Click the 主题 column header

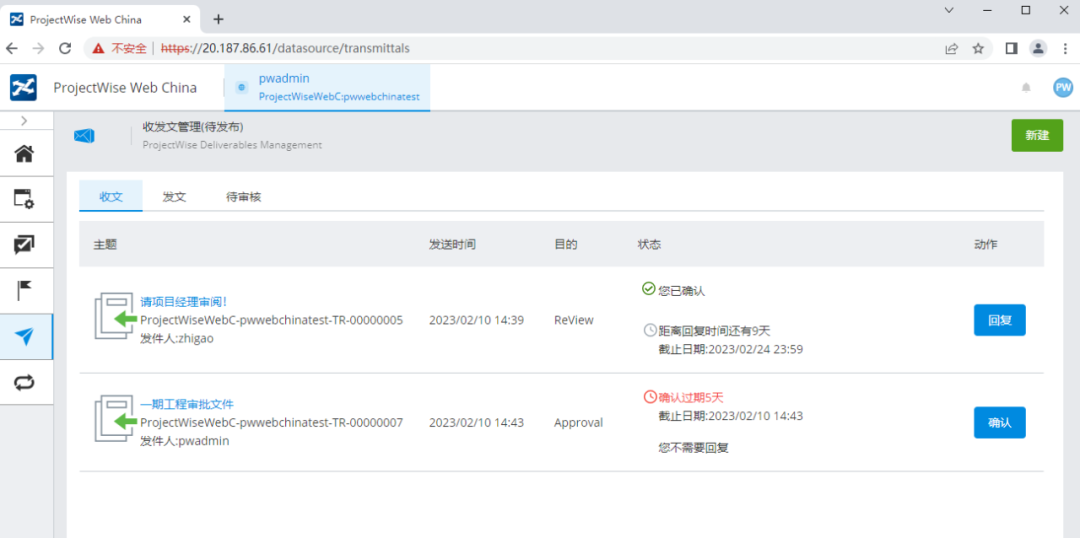105,245
